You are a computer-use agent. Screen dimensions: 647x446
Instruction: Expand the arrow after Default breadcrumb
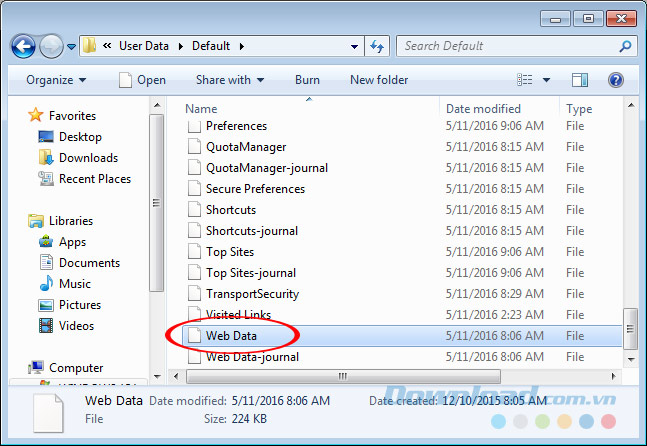(241, 46)
